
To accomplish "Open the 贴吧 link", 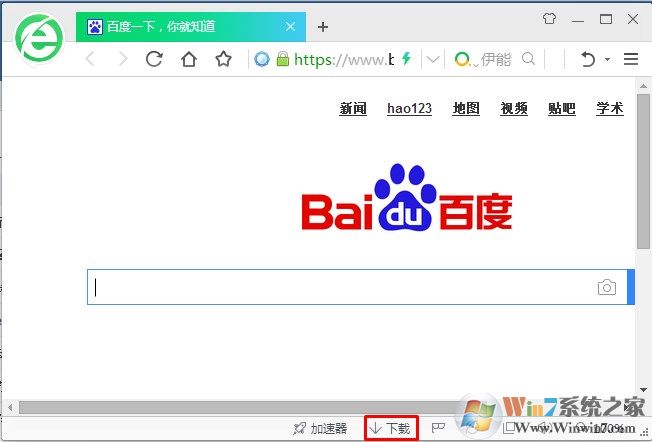I will 562,109.
